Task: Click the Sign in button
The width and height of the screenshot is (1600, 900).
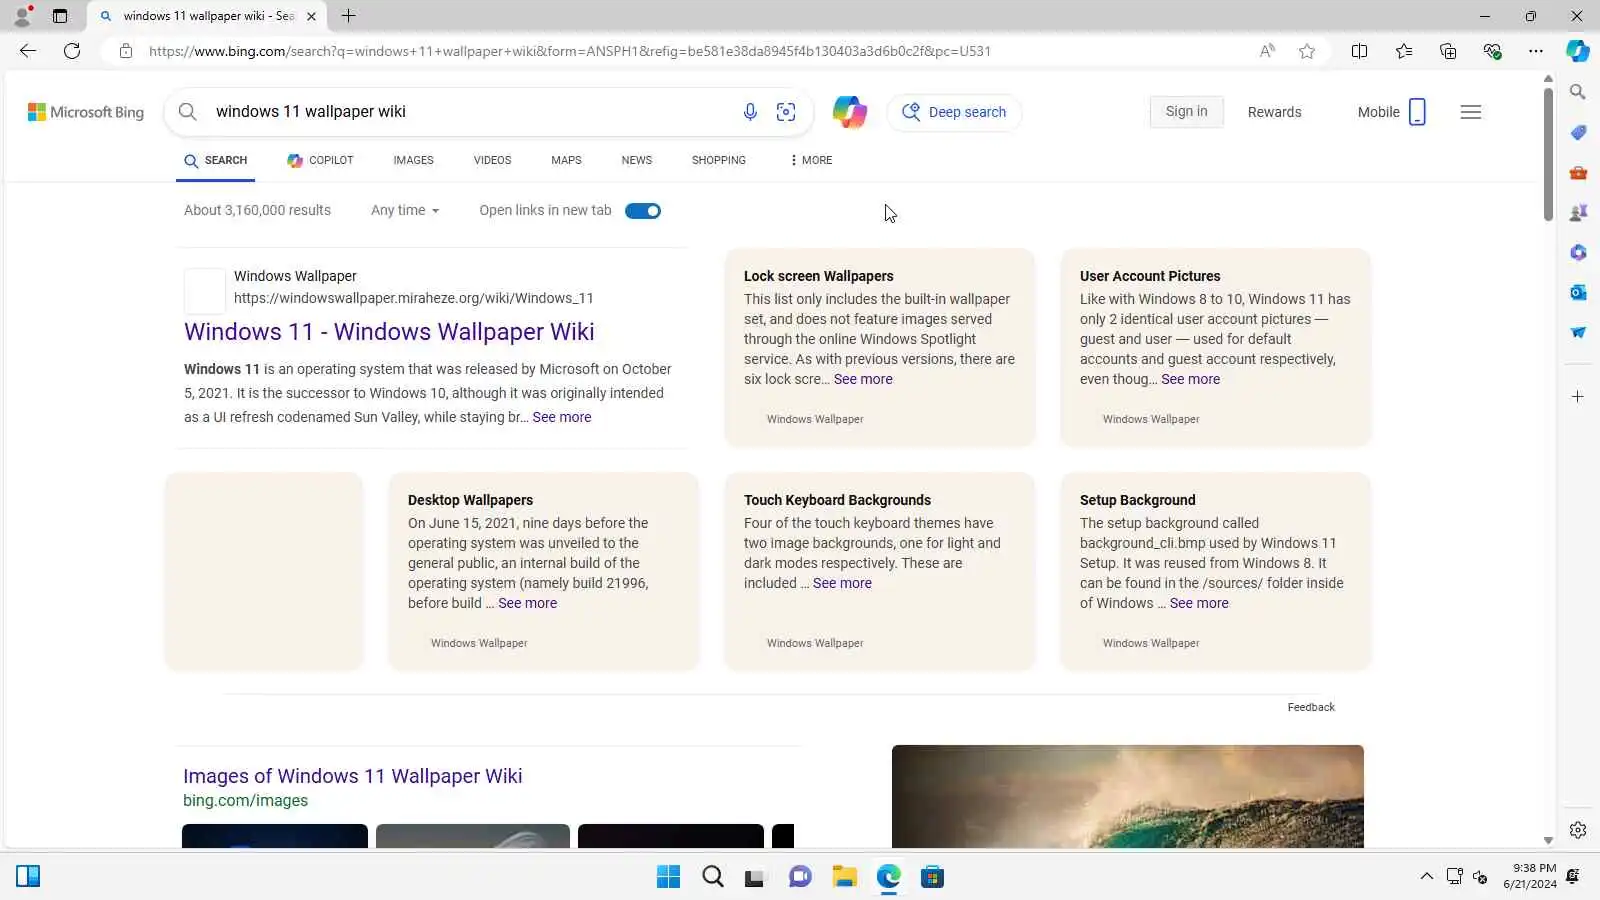Action: (1186, 112)
